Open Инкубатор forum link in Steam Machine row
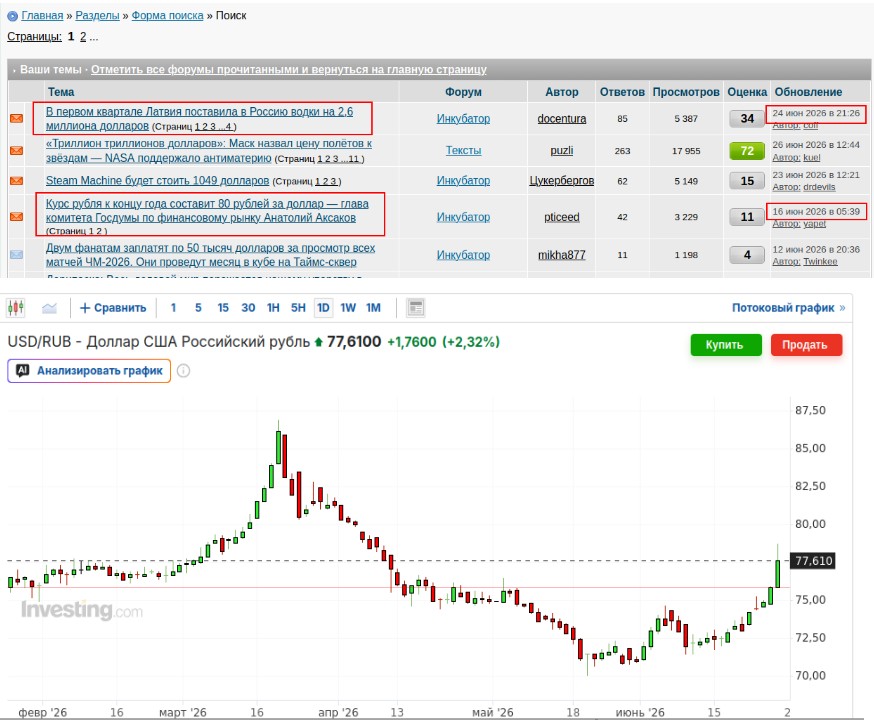 463,181
